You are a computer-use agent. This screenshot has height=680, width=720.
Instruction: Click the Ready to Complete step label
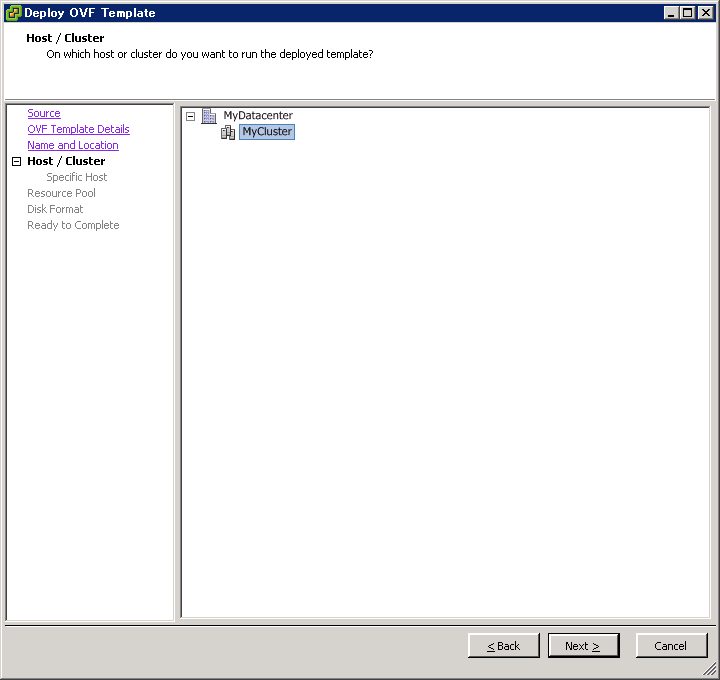click(x=73, y=225)
